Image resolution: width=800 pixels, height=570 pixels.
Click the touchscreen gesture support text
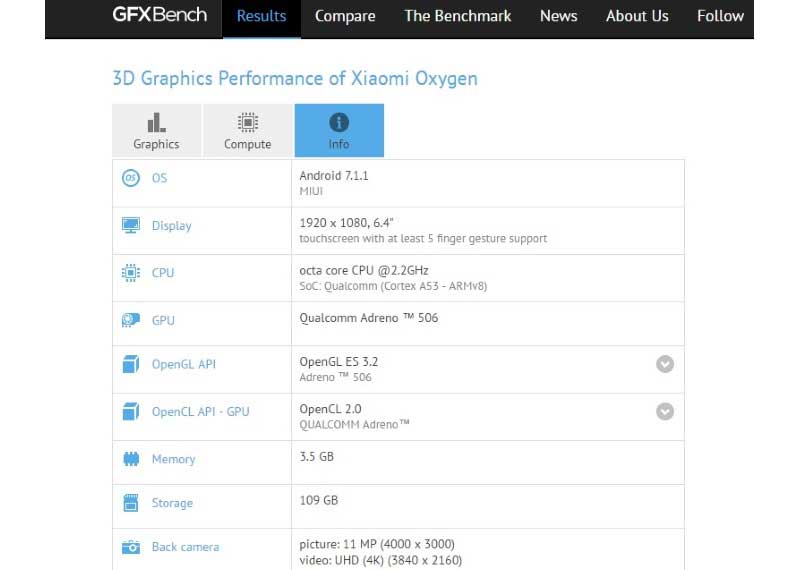(x=423, y=239)
